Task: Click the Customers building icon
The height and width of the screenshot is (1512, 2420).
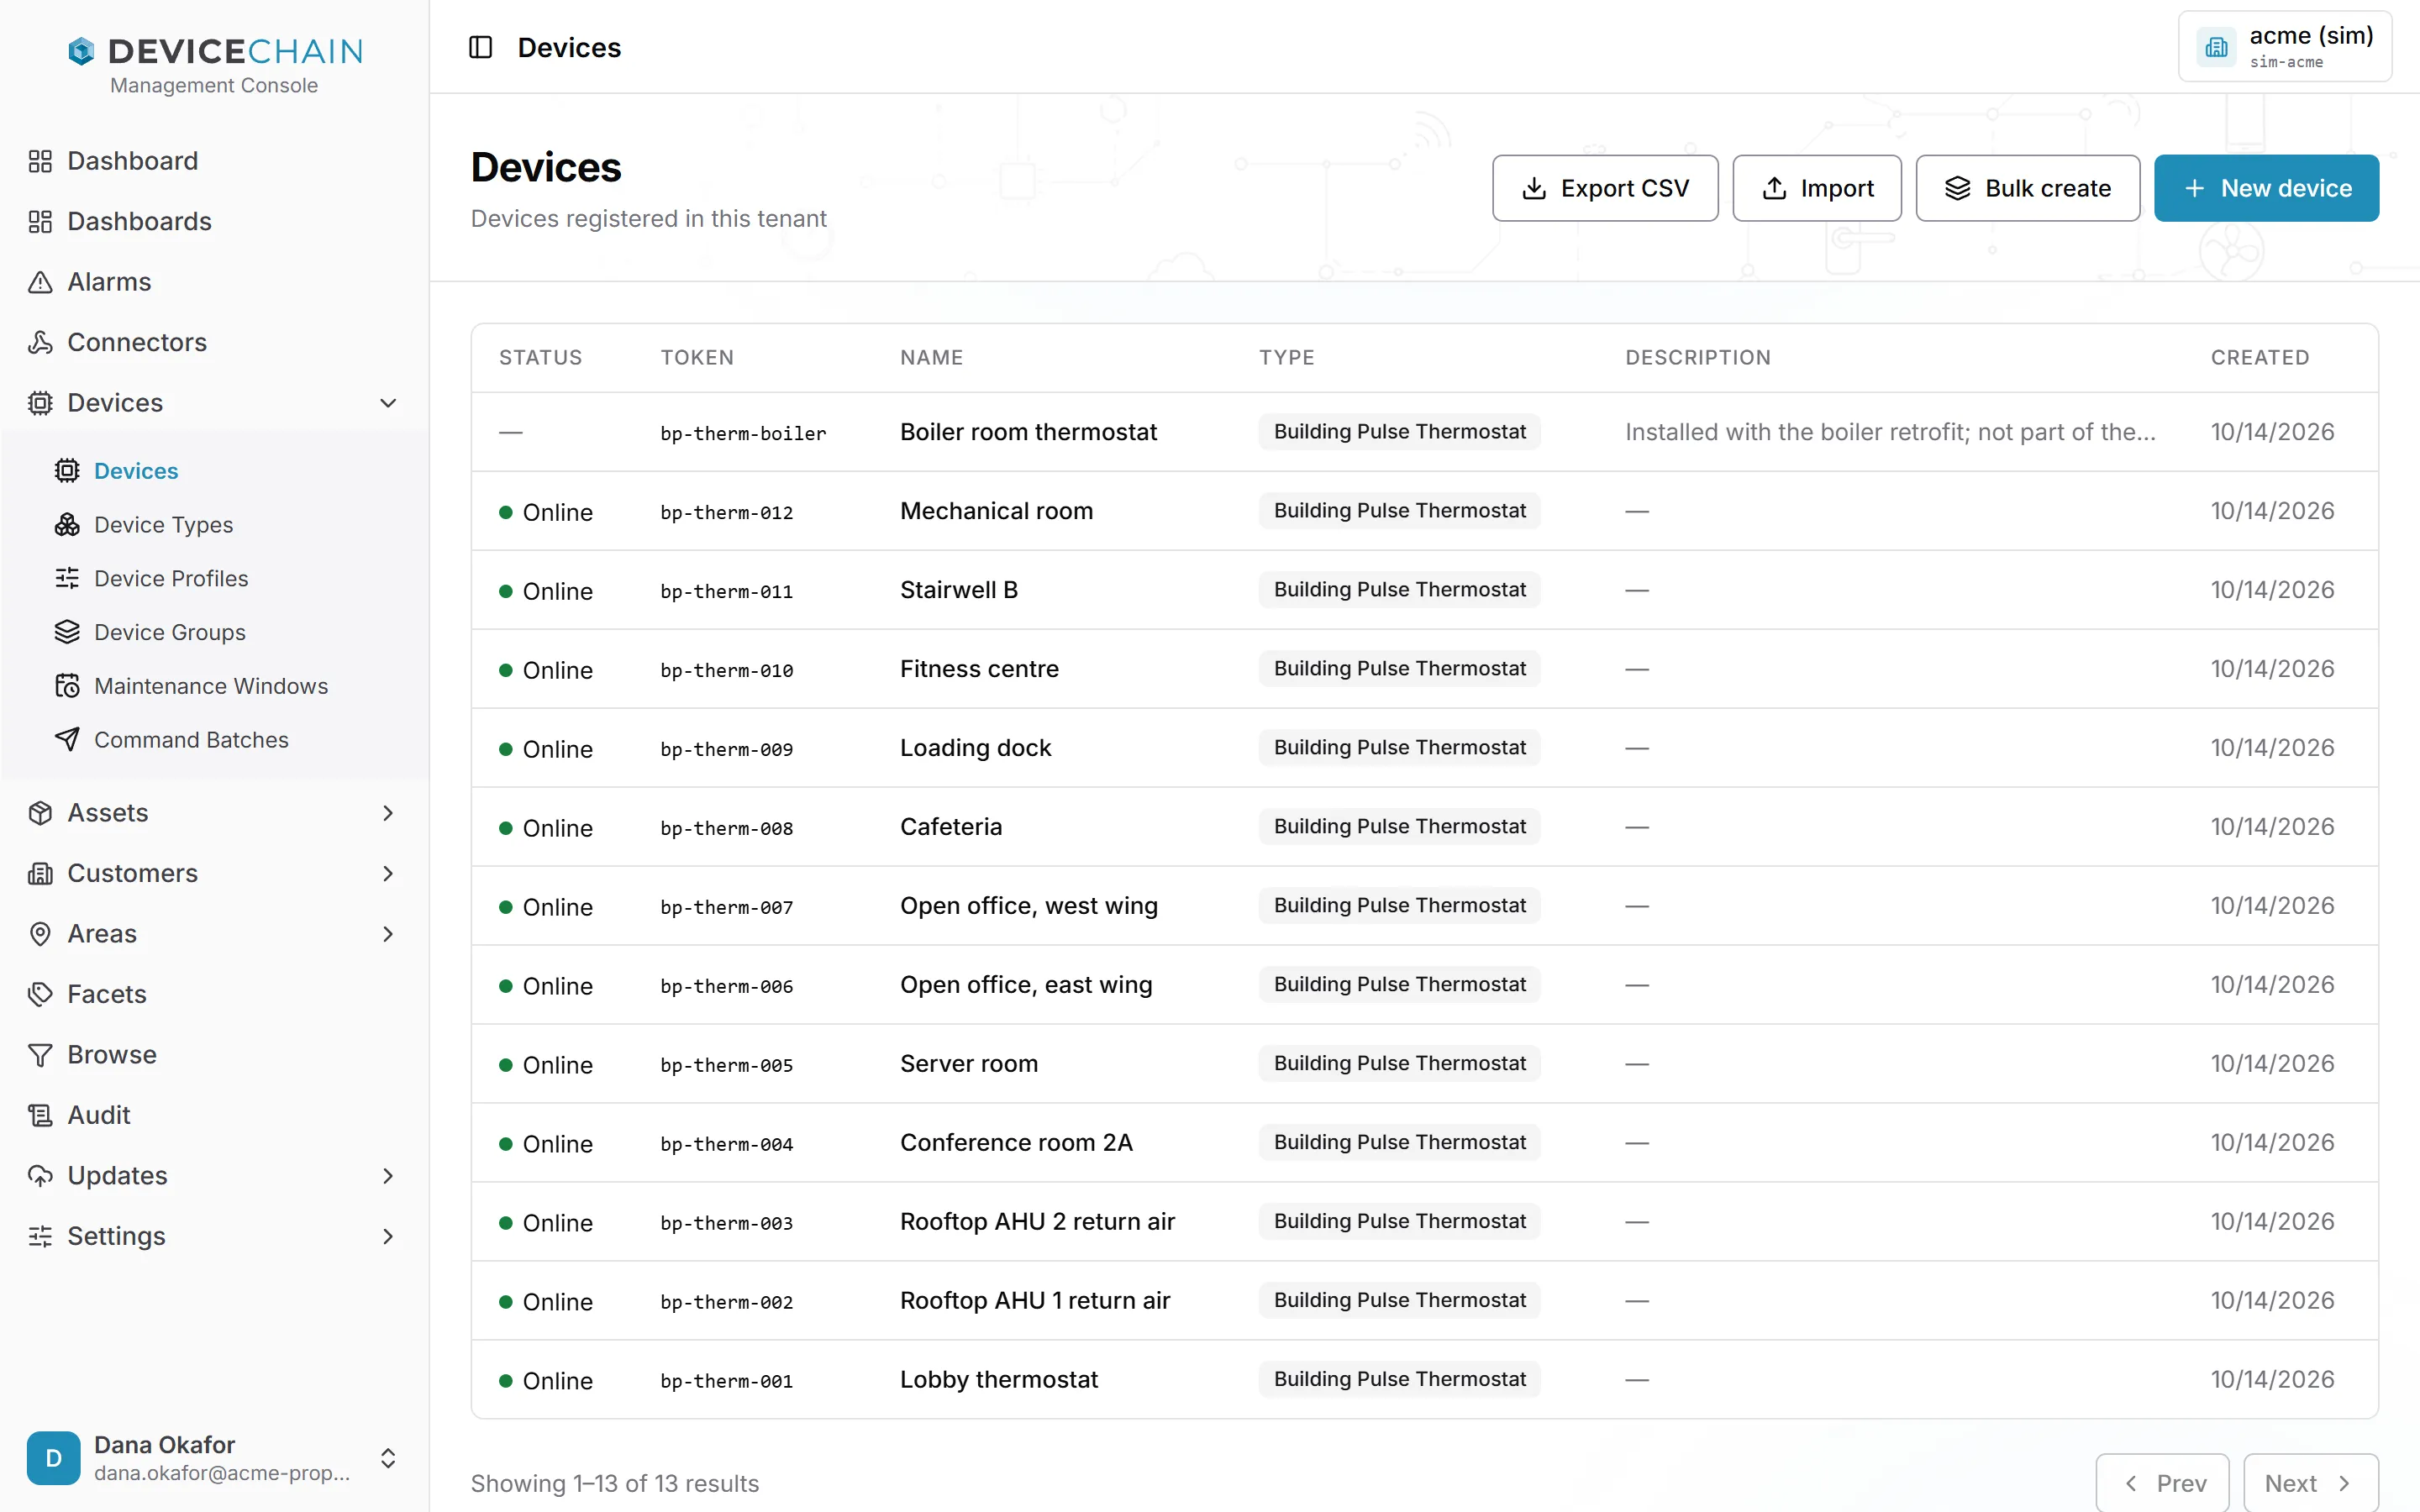Action: tap(40, 874)
